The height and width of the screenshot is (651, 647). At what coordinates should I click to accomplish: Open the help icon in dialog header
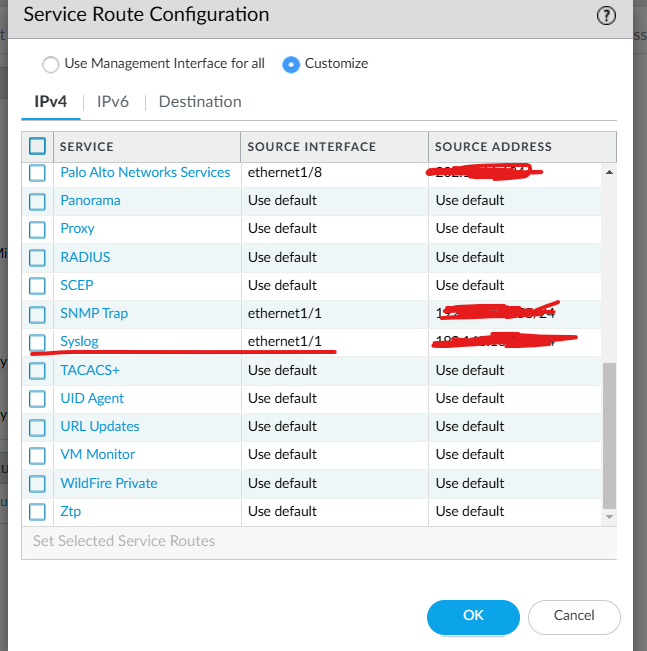(606, 16)
